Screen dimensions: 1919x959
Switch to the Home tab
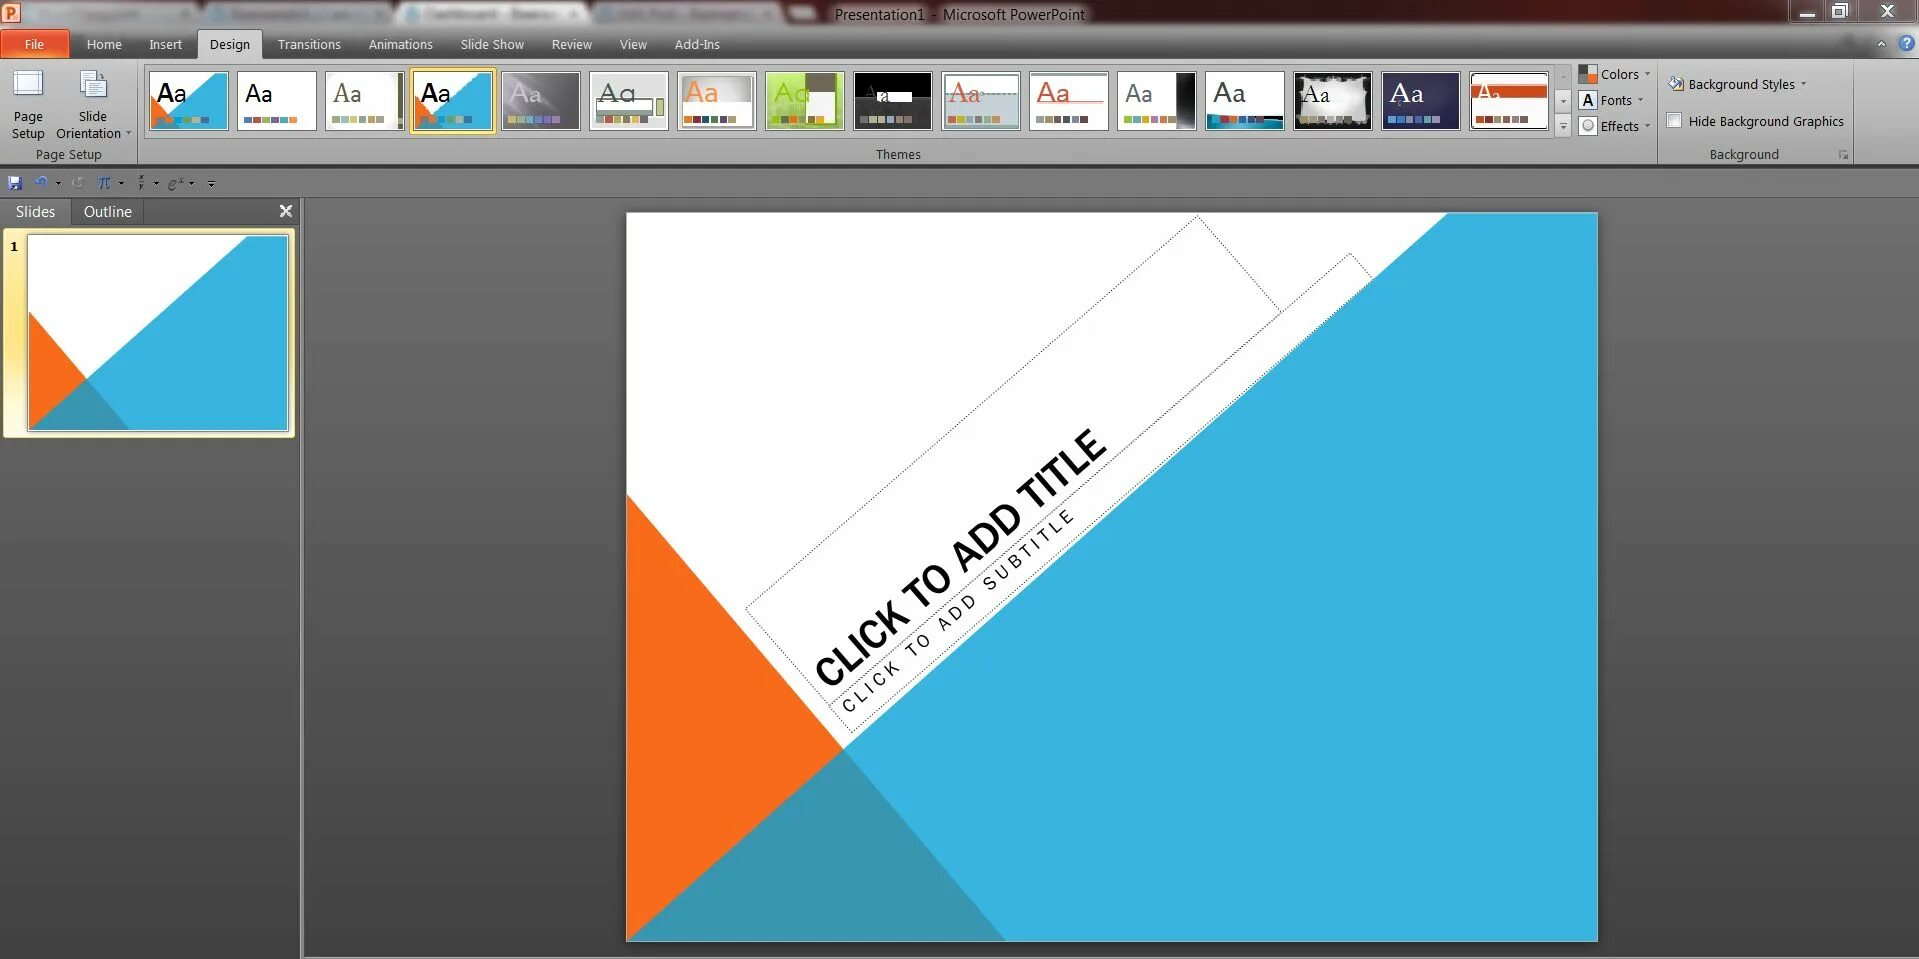104,44
